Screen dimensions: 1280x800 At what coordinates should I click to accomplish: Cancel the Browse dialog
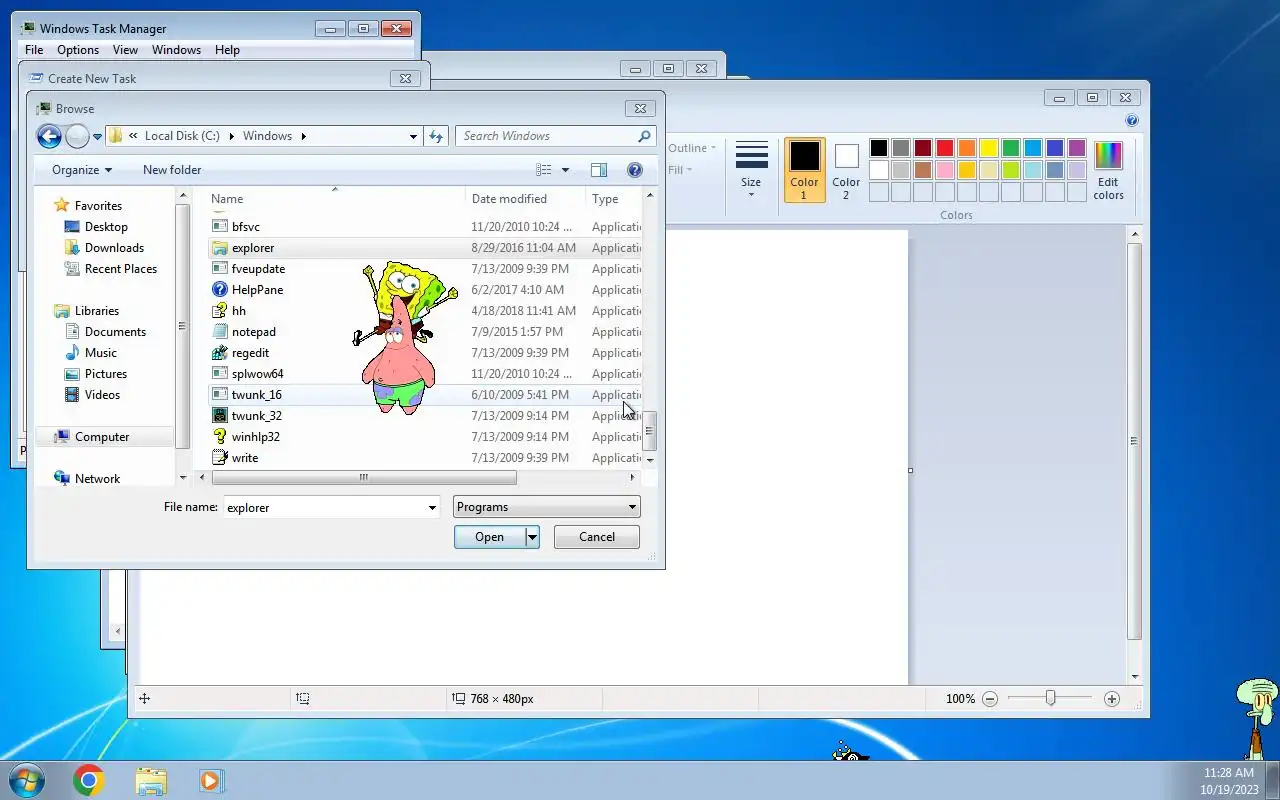[x=597, y=537]
